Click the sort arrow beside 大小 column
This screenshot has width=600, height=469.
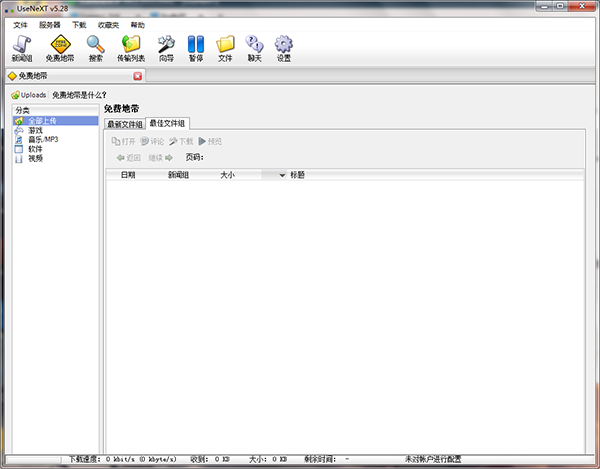[266, 175]
